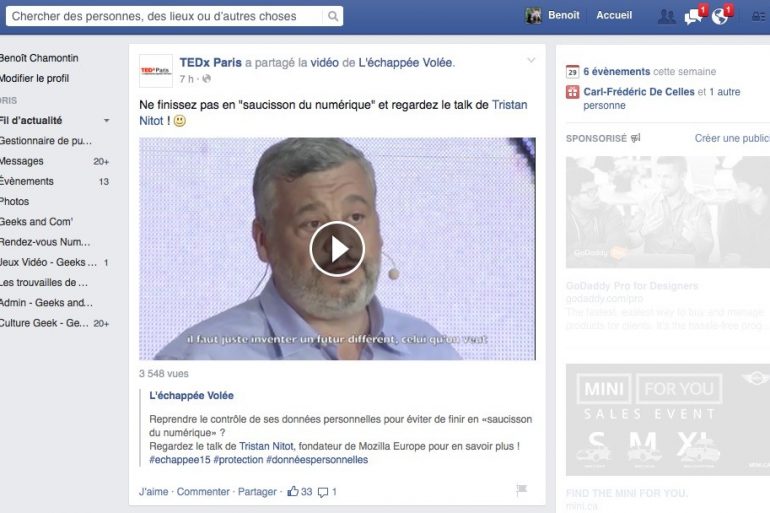Expand the post options chevron
The image size is (770, 513).
pos(531,61)
